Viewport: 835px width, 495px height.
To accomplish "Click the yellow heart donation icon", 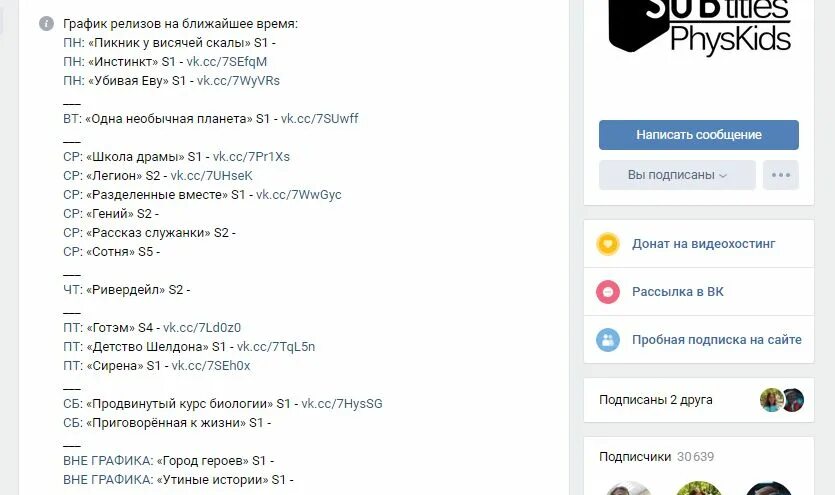I will pyautogui.click(x=608, y=244).
